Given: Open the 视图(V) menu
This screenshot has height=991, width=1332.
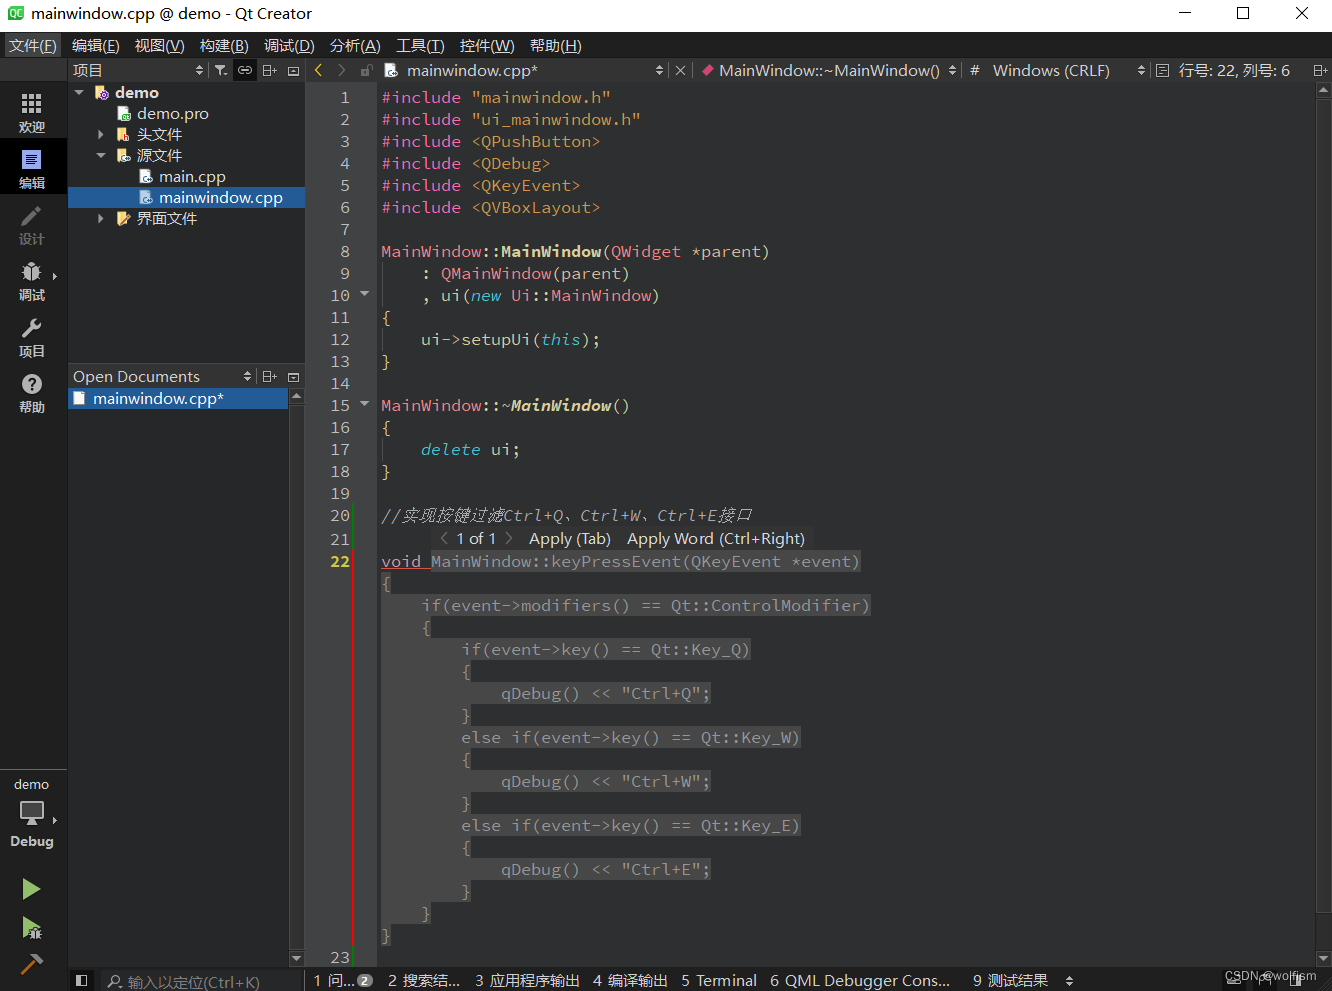Looking at the screenshot, I should pos(160,46).
